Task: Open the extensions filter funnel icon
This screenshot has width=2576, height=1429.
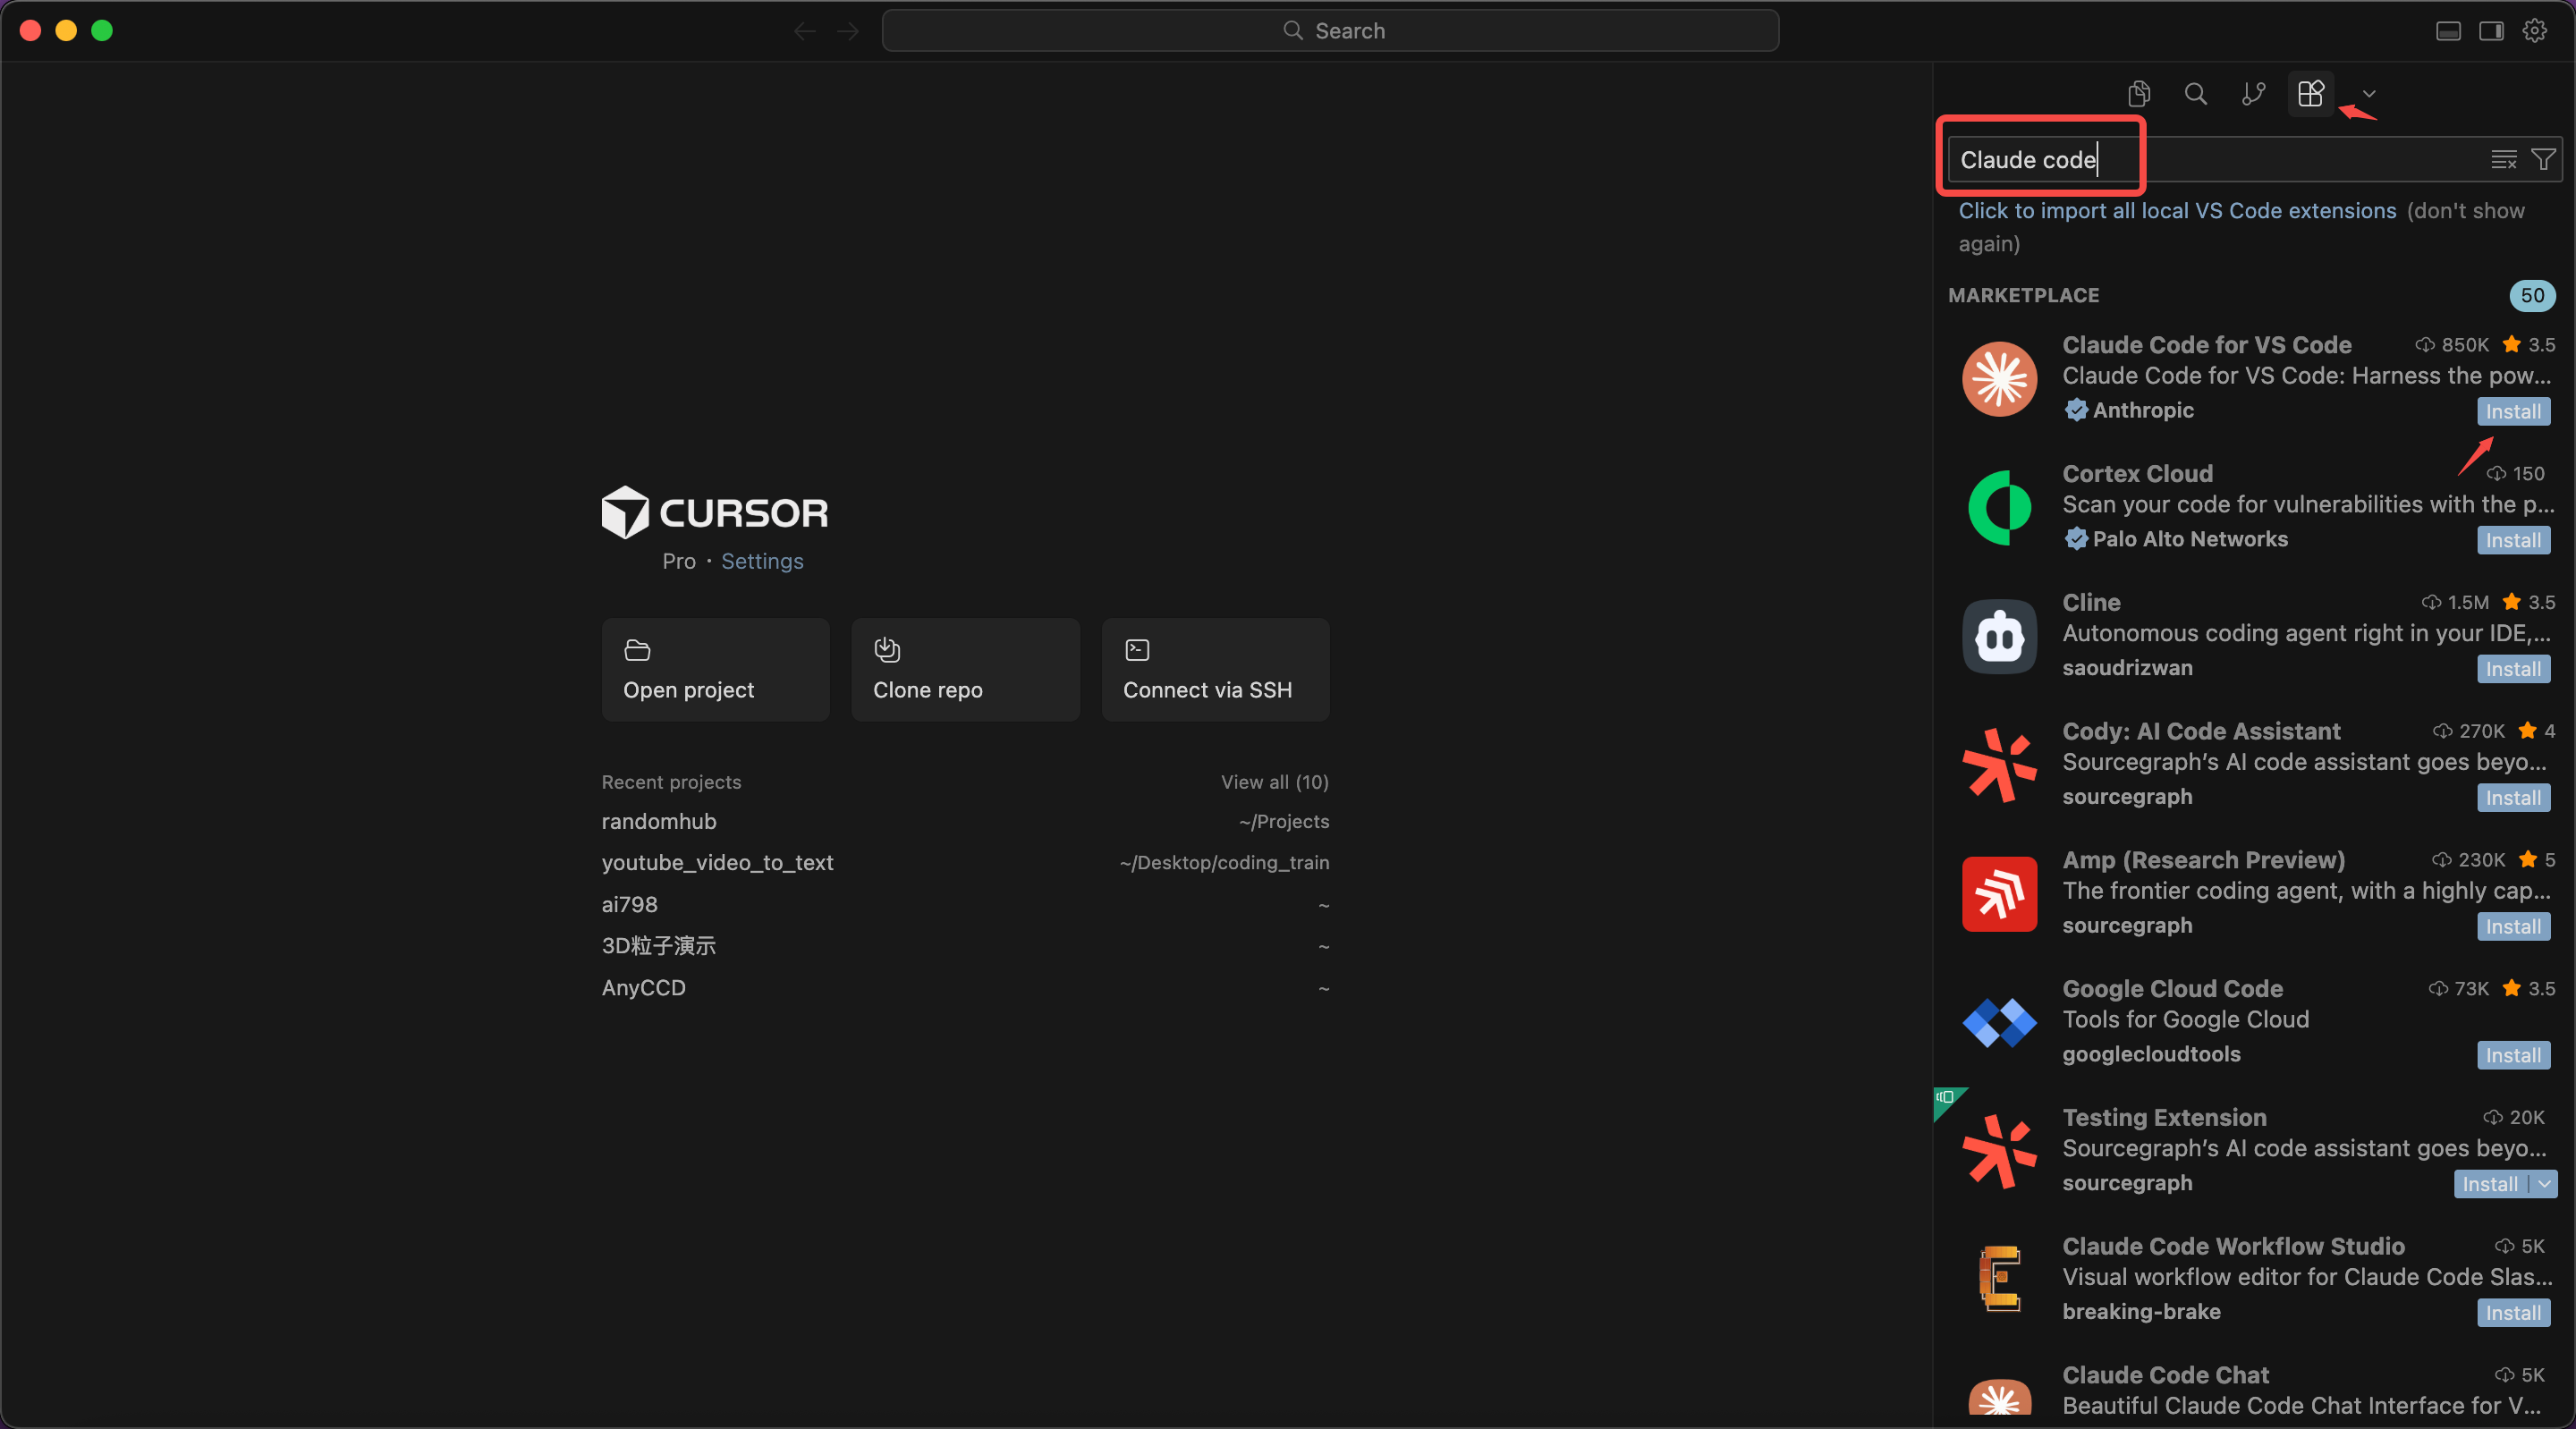Action: click(2543, 160)
